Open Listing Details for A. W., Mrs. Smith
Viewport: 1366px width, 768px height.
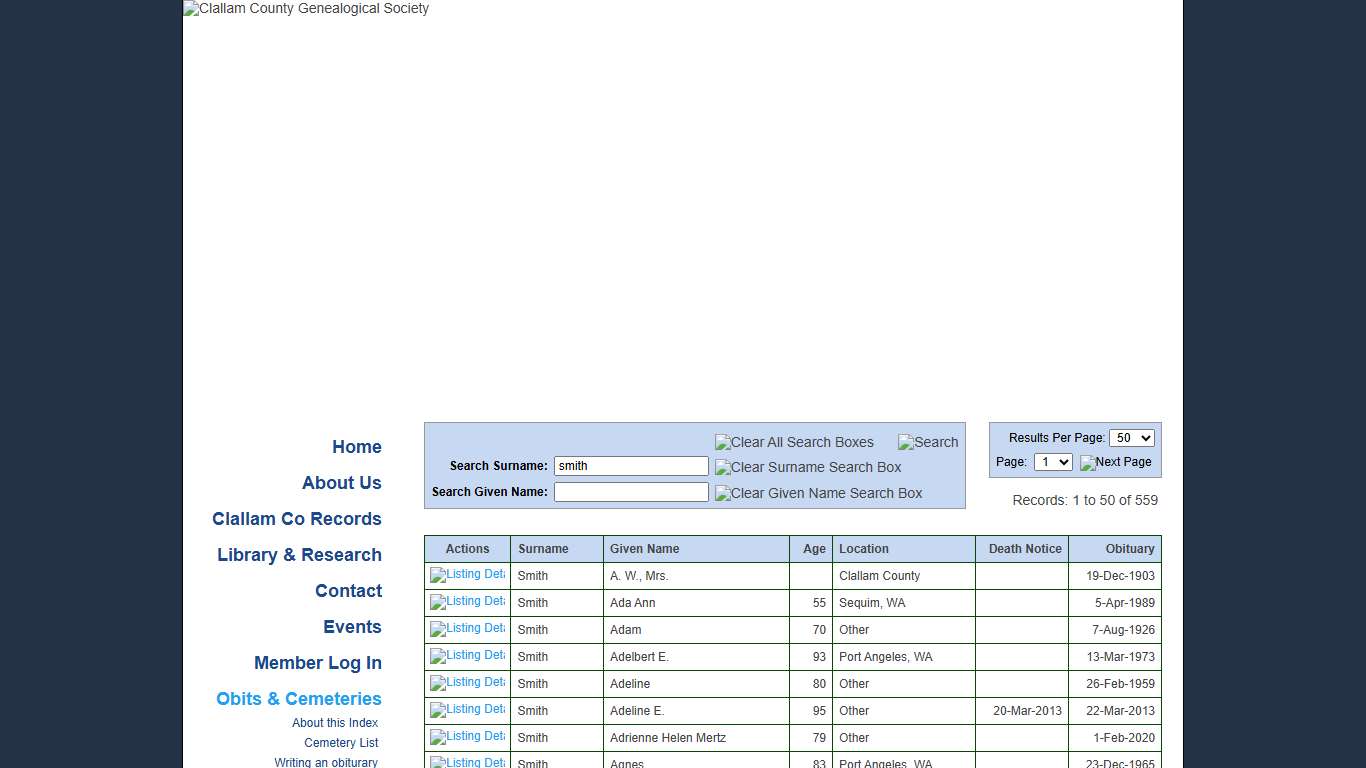point(467,575)
